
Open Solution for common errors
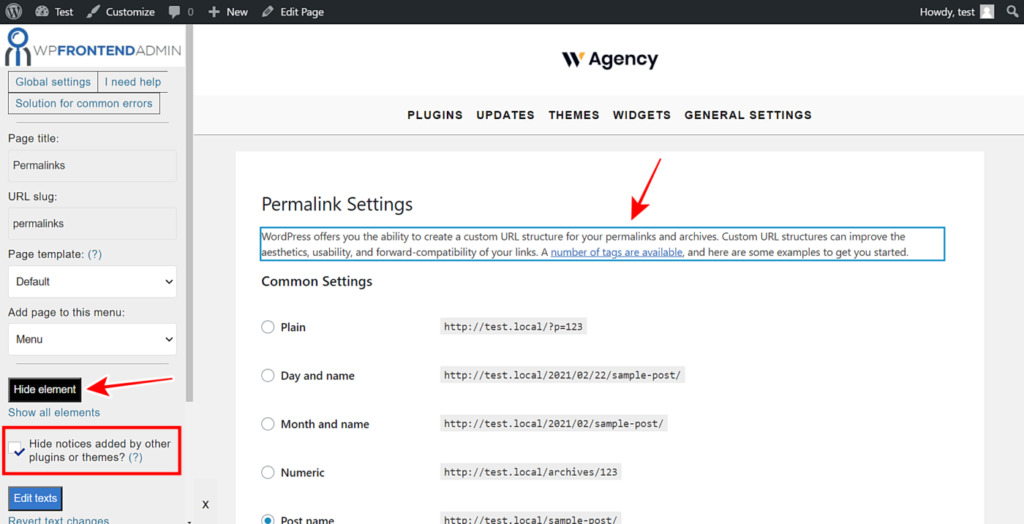point(84,103)
